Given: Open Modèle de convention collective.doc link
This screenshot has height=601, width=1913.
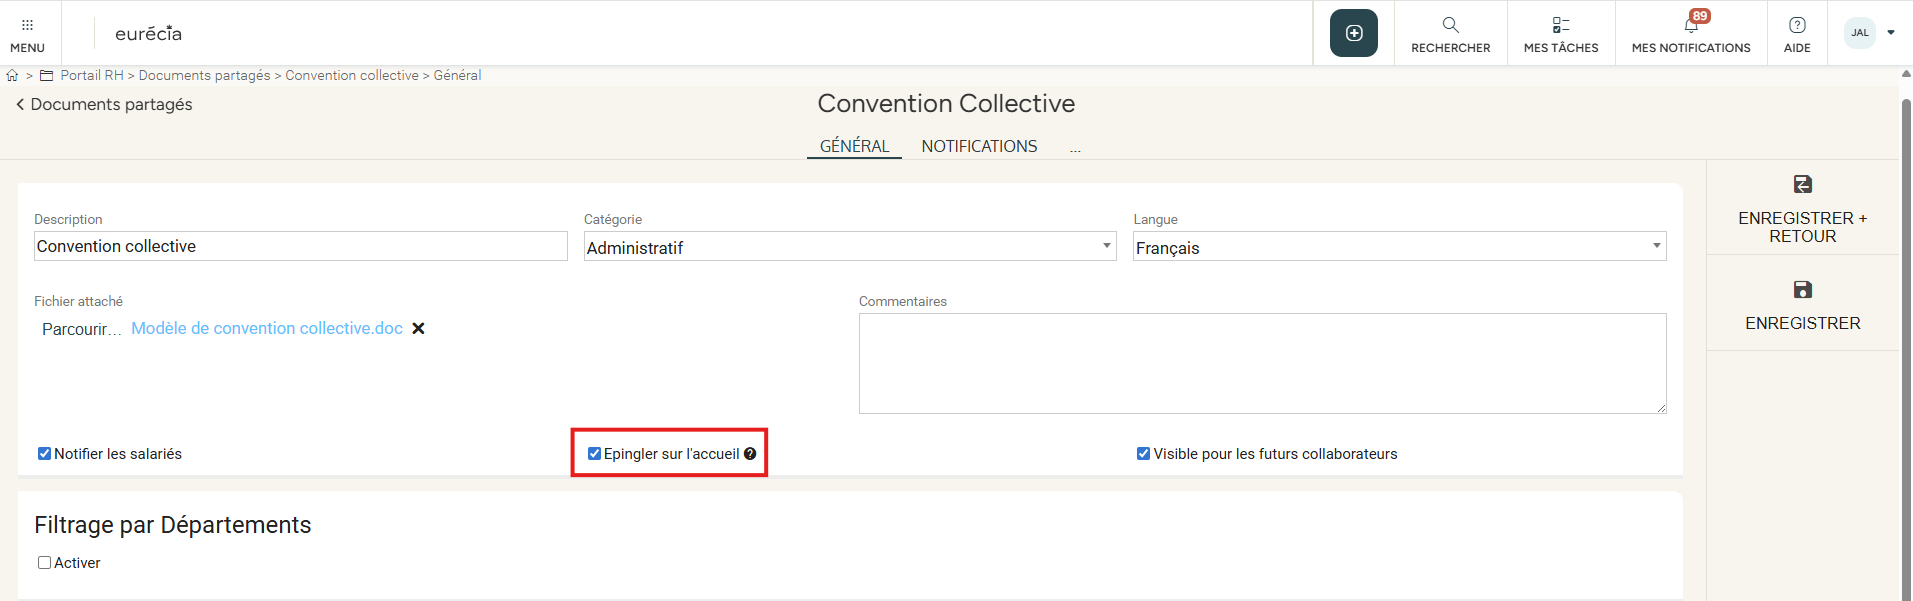Looking at the screenshot, I should click(267, 329).
